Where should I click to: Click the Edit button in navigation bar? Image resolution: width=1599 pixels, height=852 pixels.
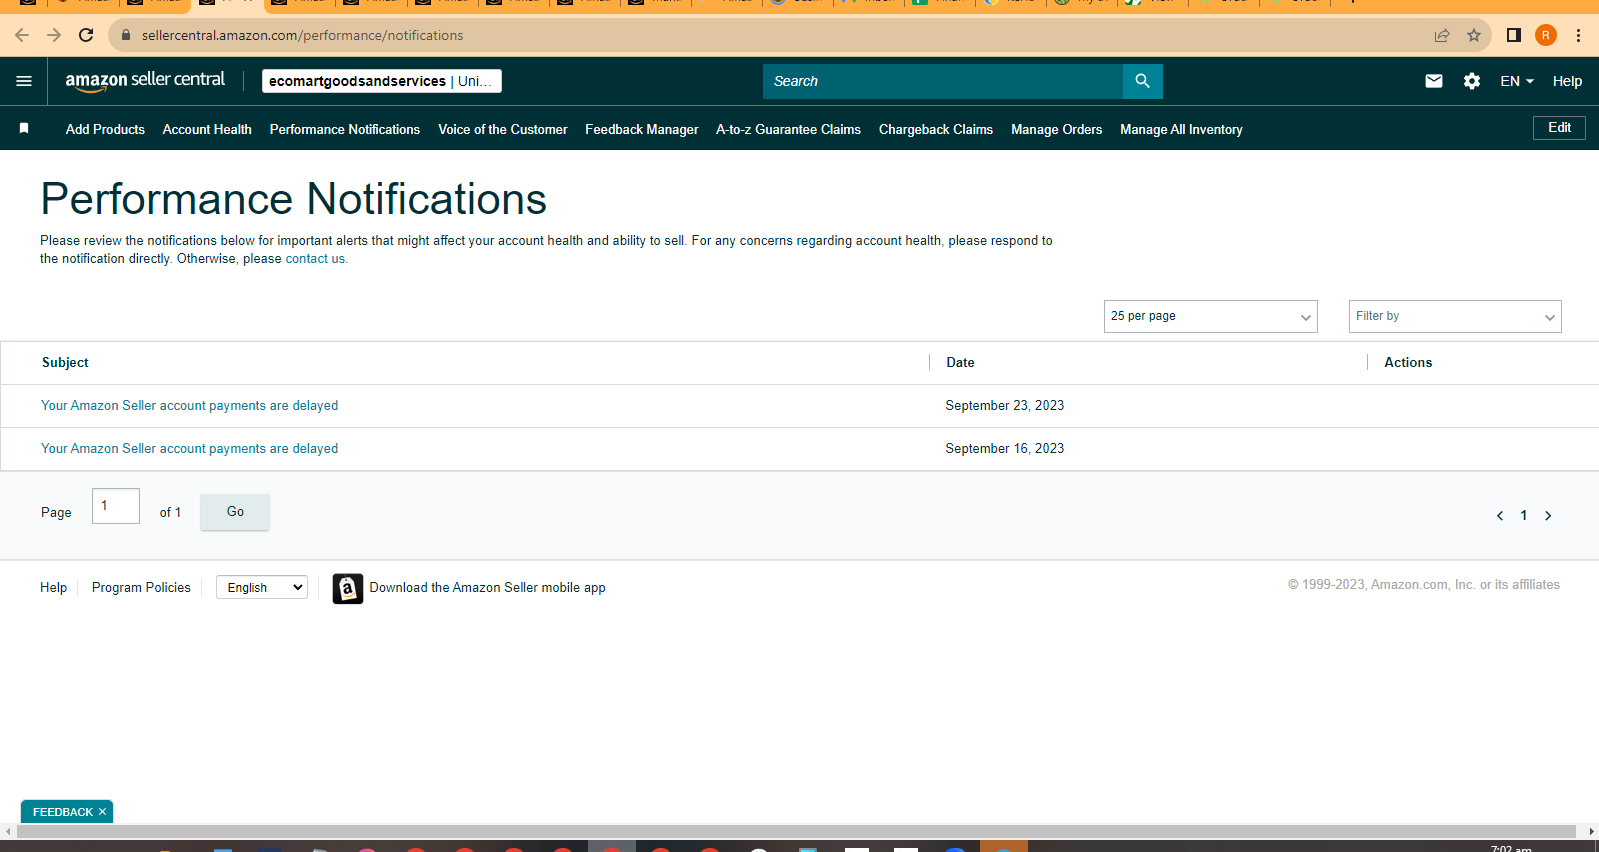[1559, 128]
